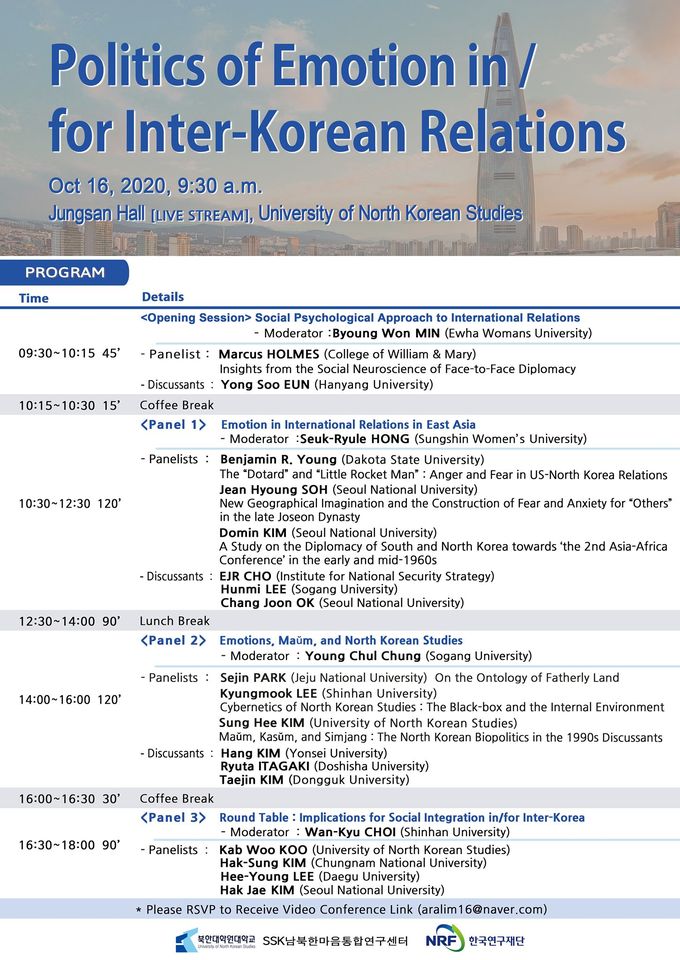Click 'A Study on the Diplomacy' talk title
This screenshot has height=960, width=680.
[444, 553]
